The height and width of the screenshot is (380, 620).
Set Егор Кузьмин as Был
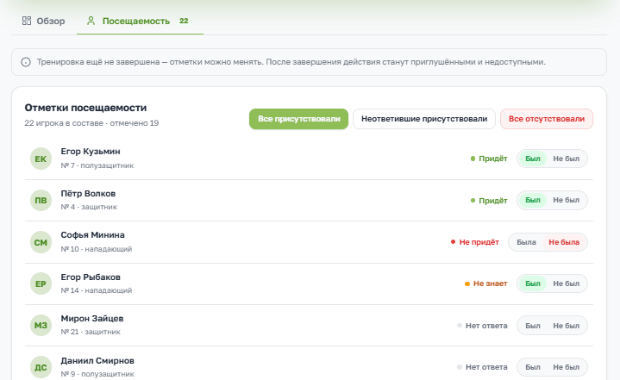coord(533,159)
